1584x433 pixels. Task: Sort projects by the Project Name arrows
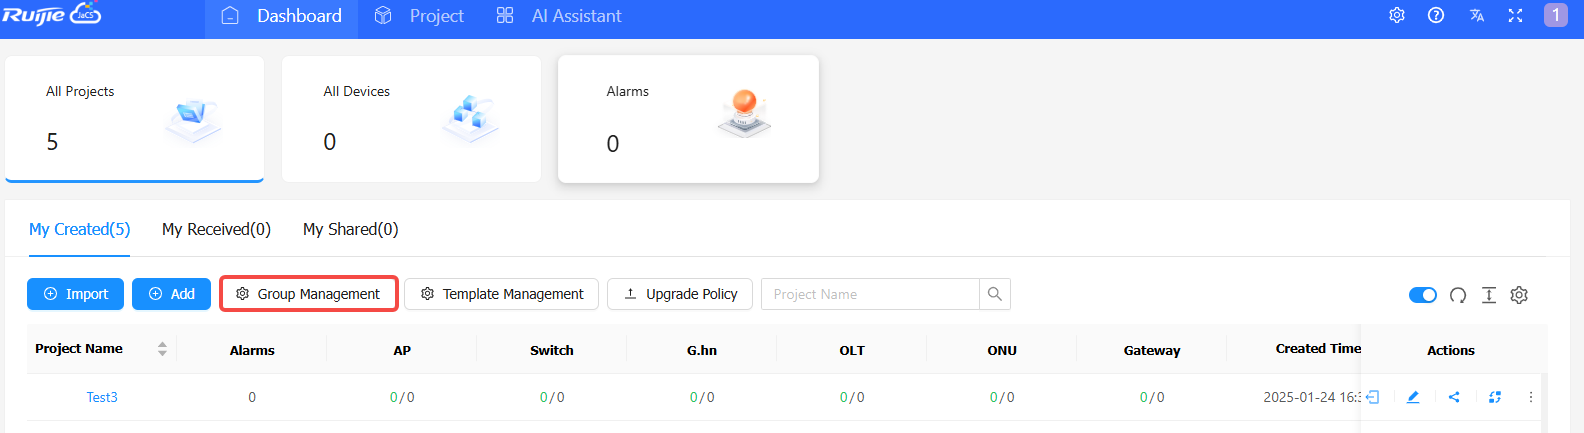(162, 349)
